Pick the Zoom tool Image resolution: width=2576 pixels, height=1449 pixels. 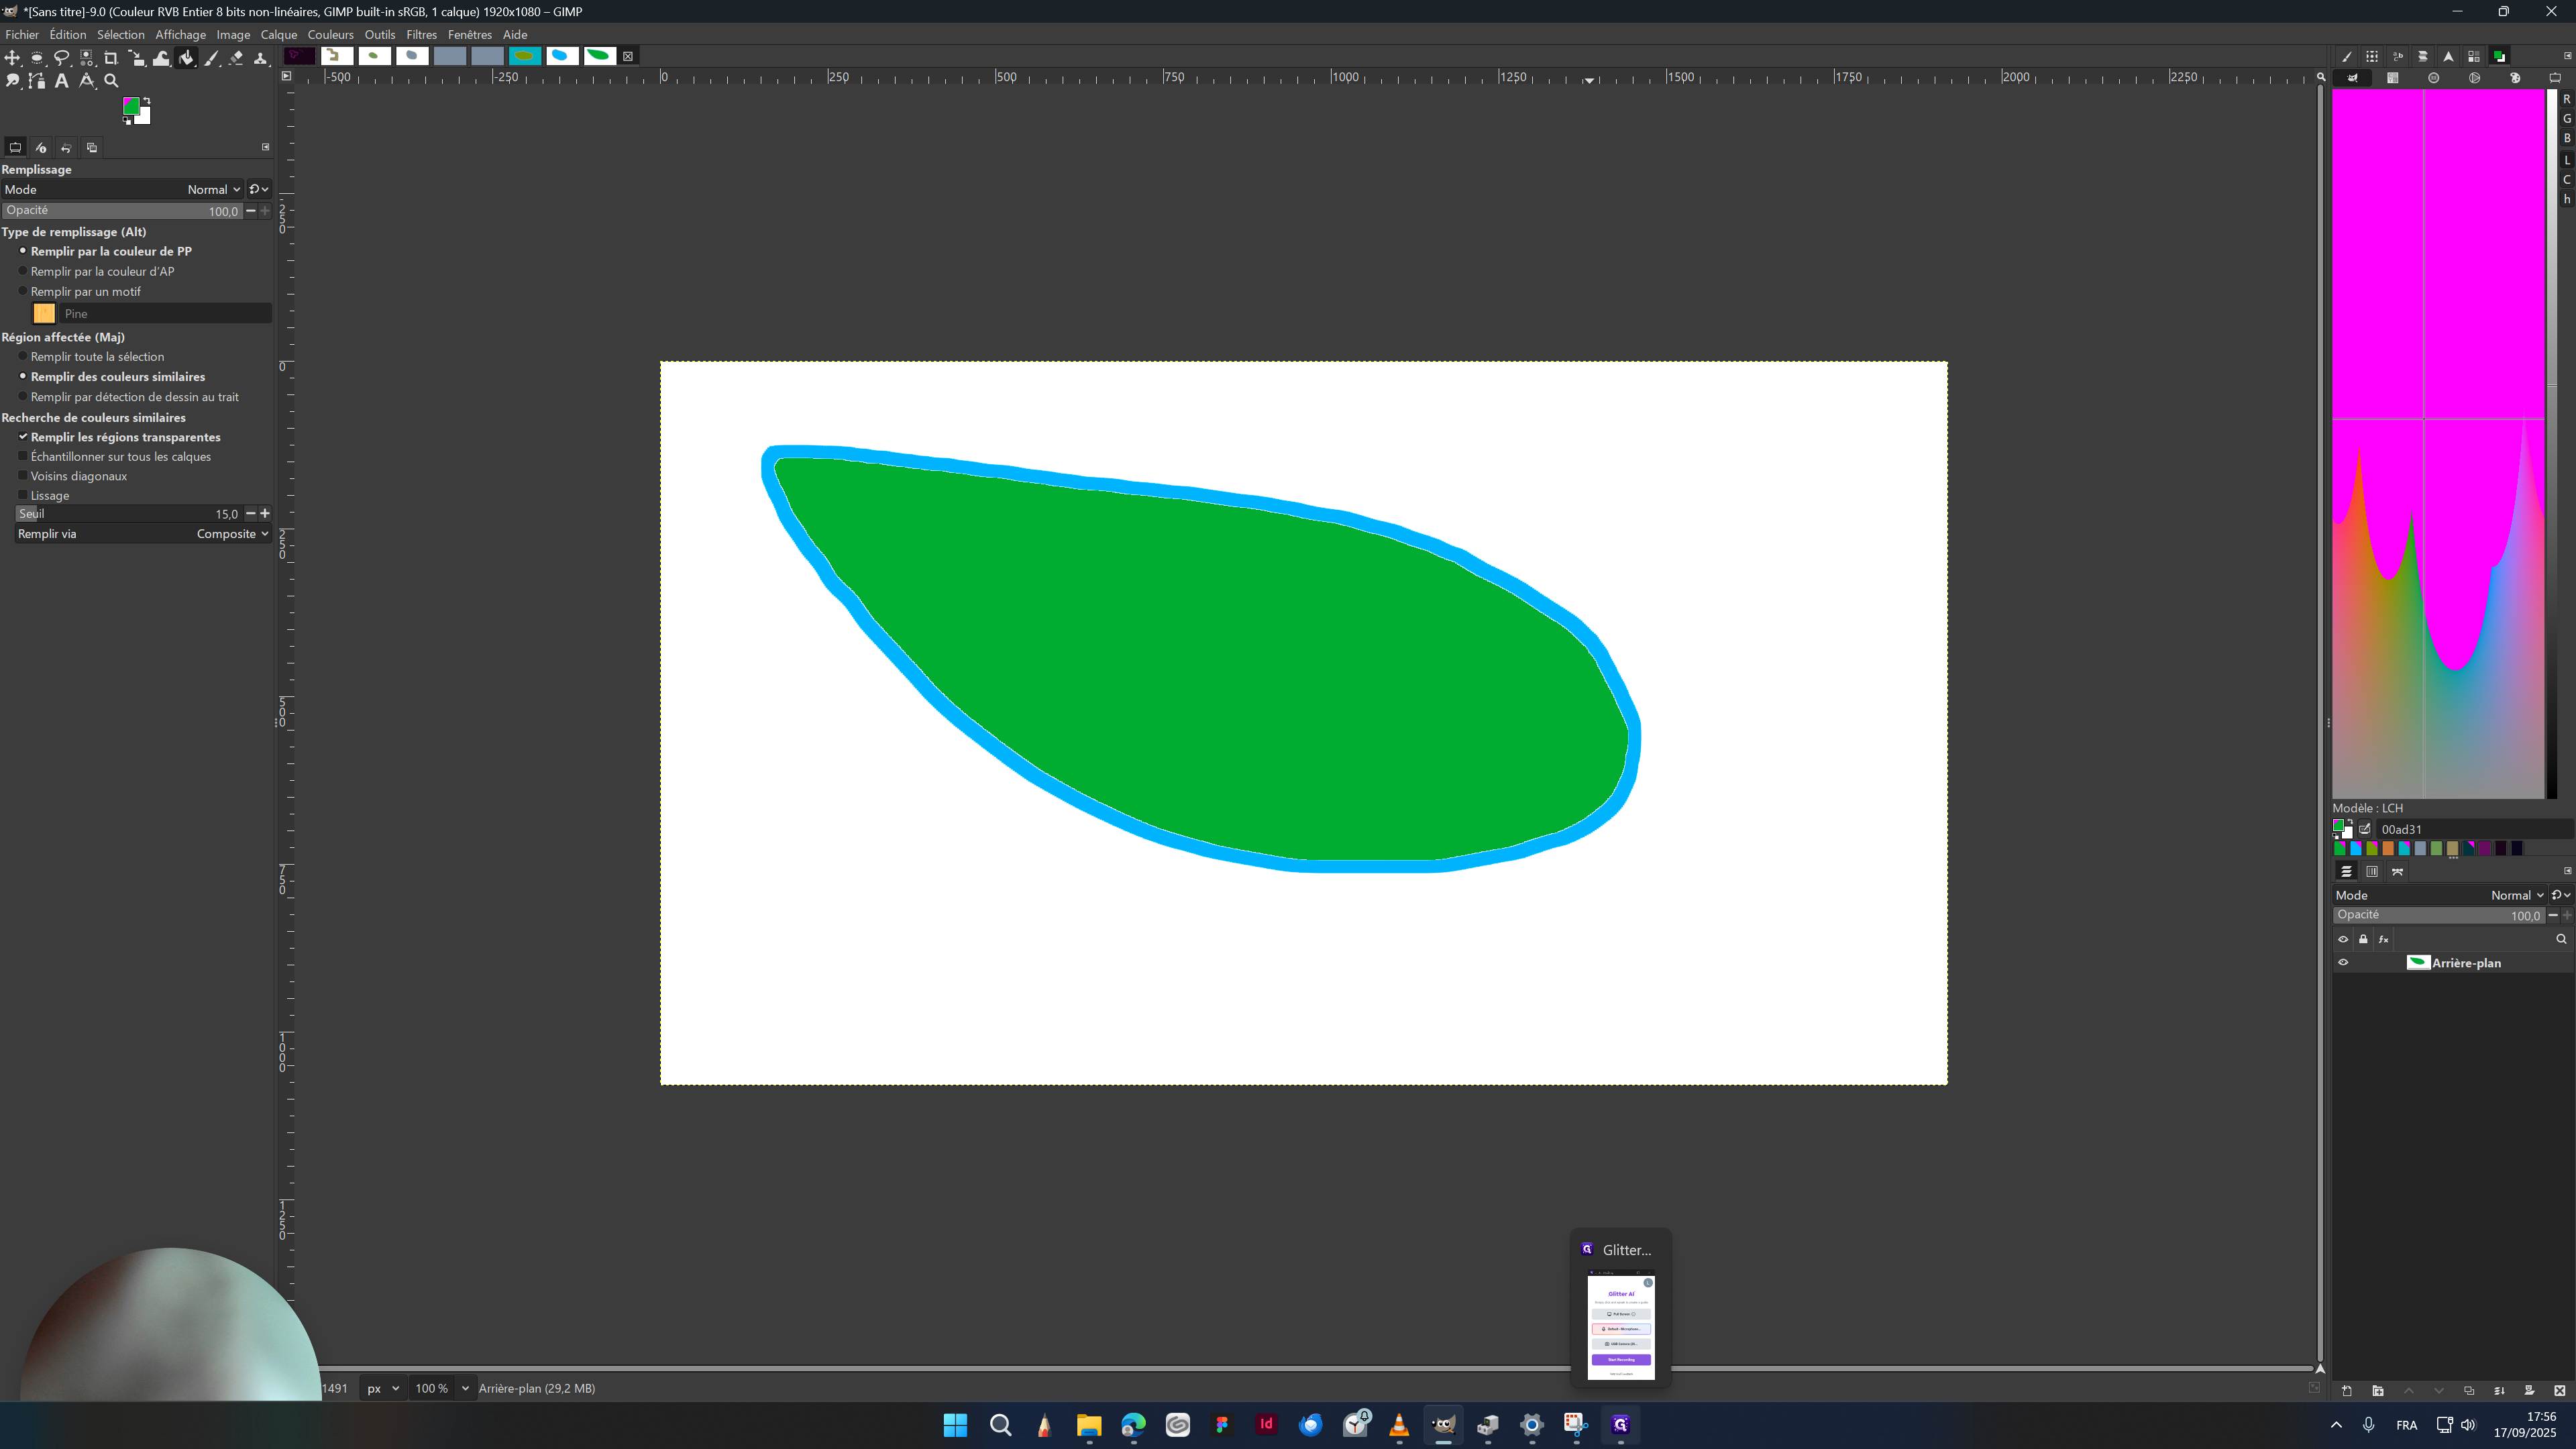click(x=111, y=81)
